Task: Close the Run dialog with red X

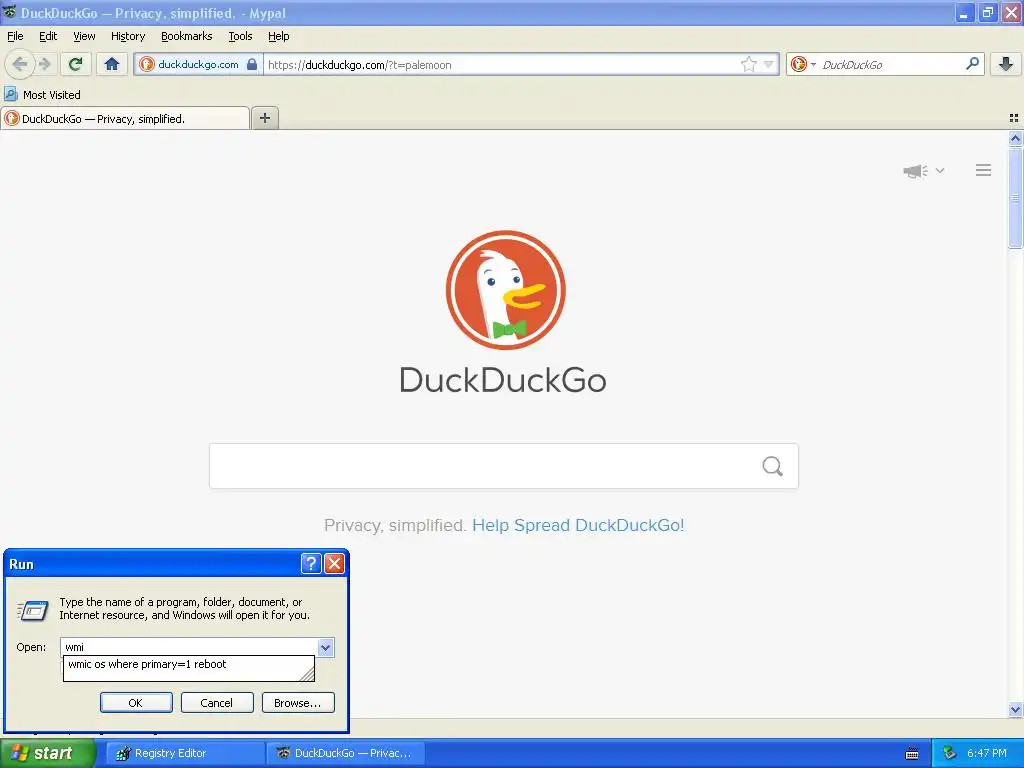Action: pyautogui.click(x=334, y=563)
